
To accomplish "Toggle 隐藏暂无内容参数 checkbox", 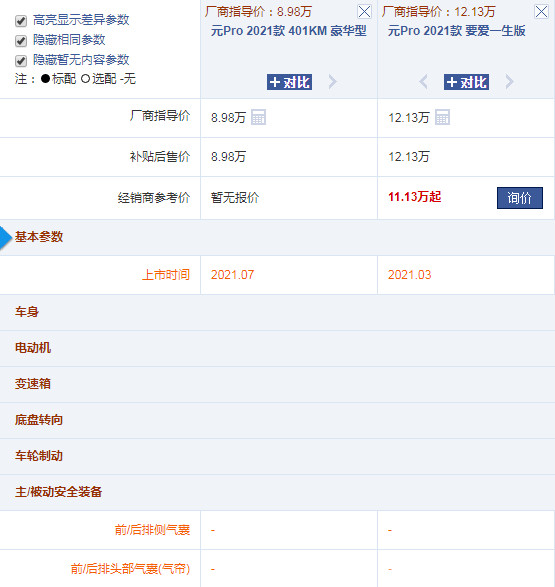I will pos(21,61).
